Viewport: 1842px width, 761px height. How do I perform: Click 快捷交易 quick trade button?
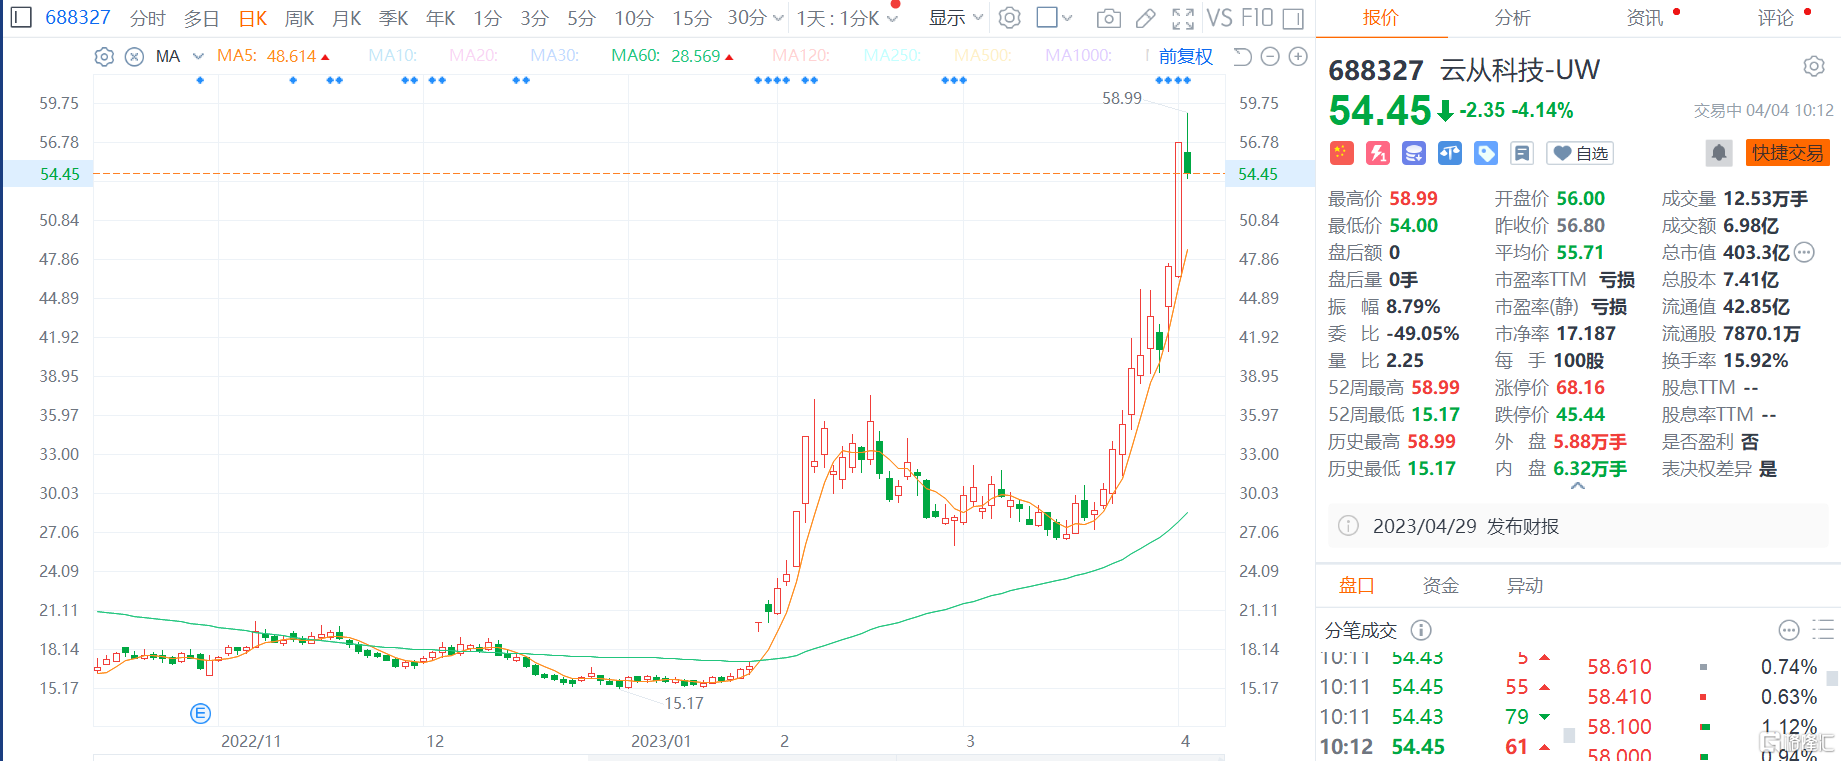1788,153
